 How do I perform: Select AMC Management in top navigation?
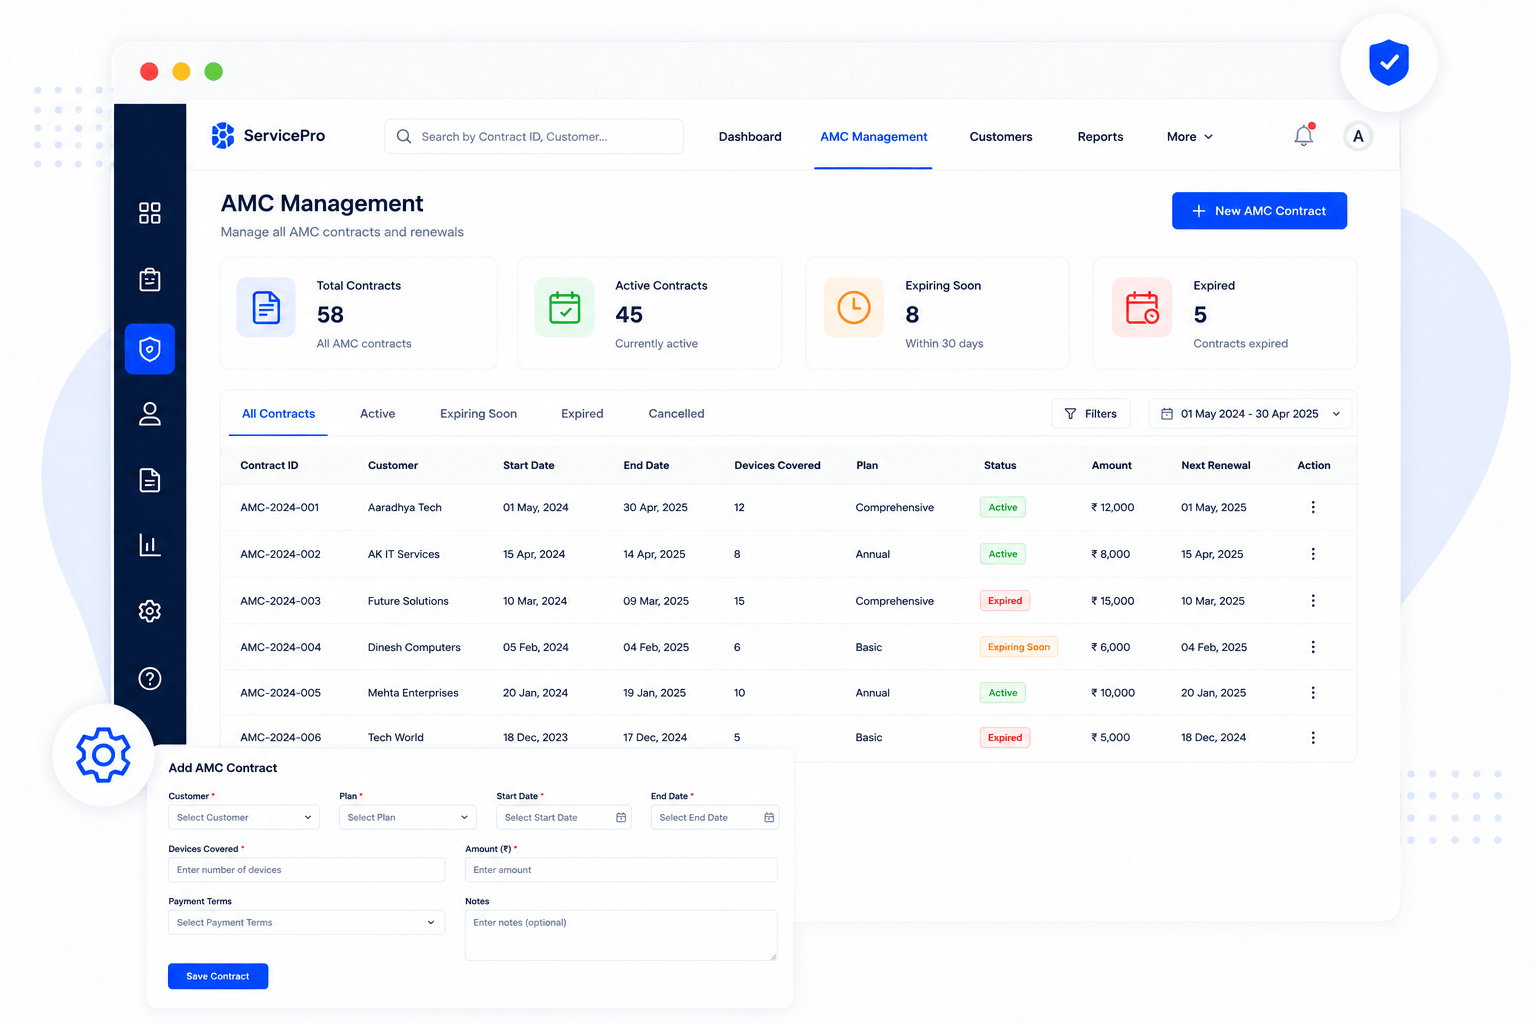pyautogui.click(x=874, y=137)
